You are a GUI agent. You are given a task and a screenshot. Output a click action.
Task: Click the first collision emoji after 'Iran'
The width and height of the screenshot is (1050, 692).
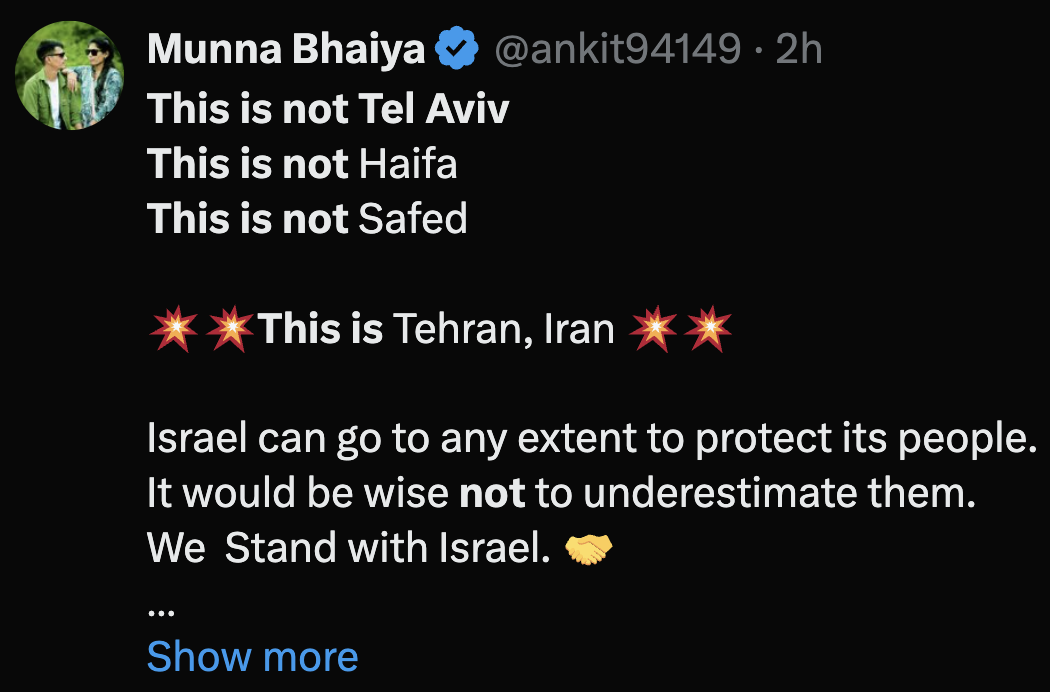[x=654, y=328]
